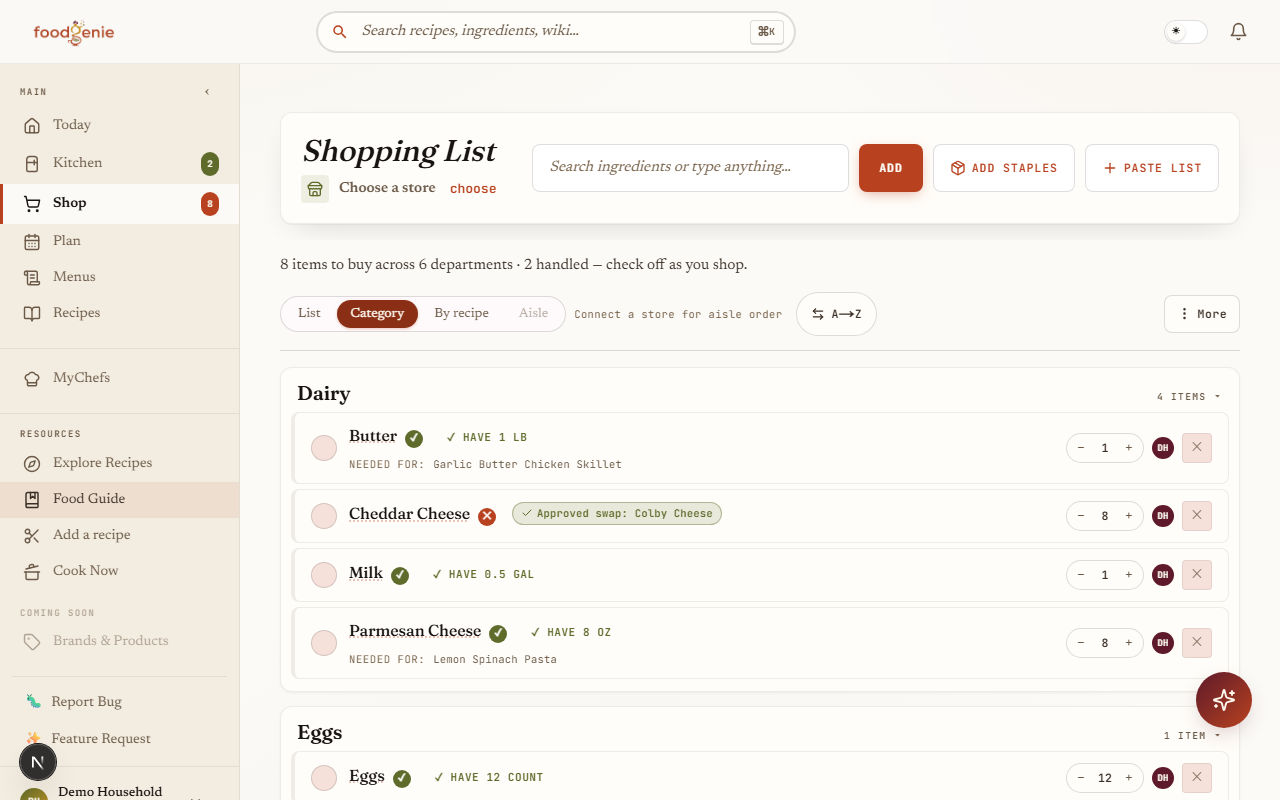Click the Report Bug icon

[x=33, y=702]
